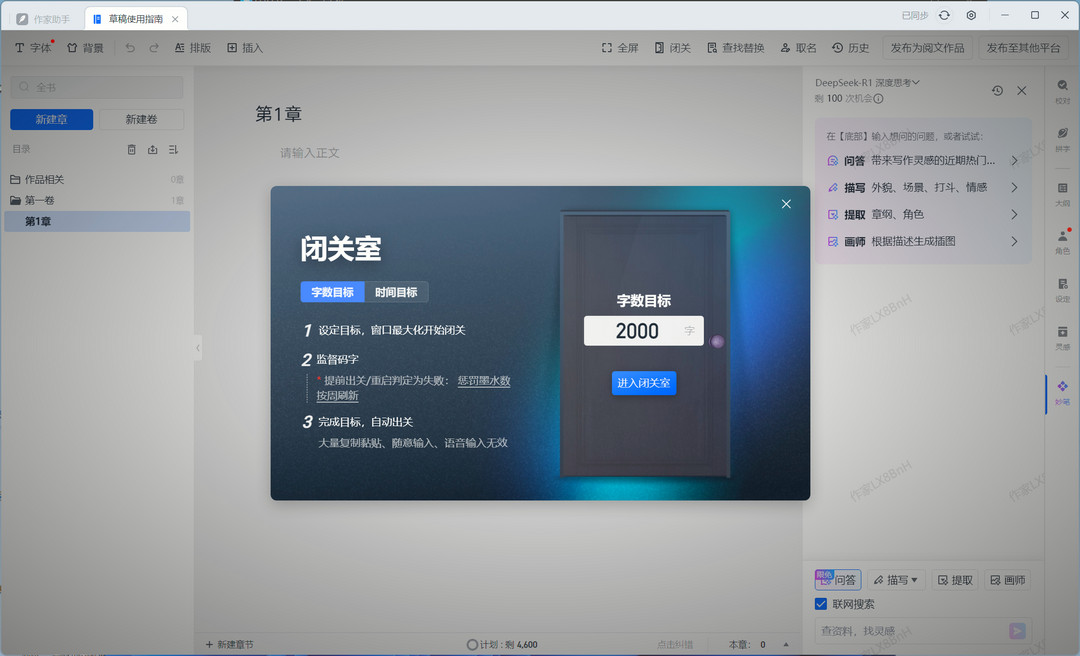Toggle the 联网搜索 checkbox
The width and height of the screenshot is (1080, 656).
pos(822,604)
